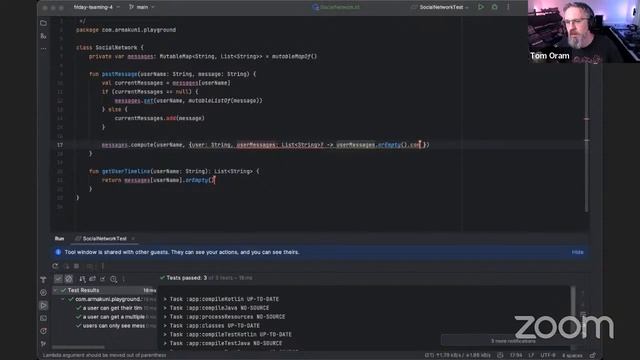The height and width of the screenshot is (360, 640).
Task: Click the cursor position in status bar
Action: coord(516,355)
